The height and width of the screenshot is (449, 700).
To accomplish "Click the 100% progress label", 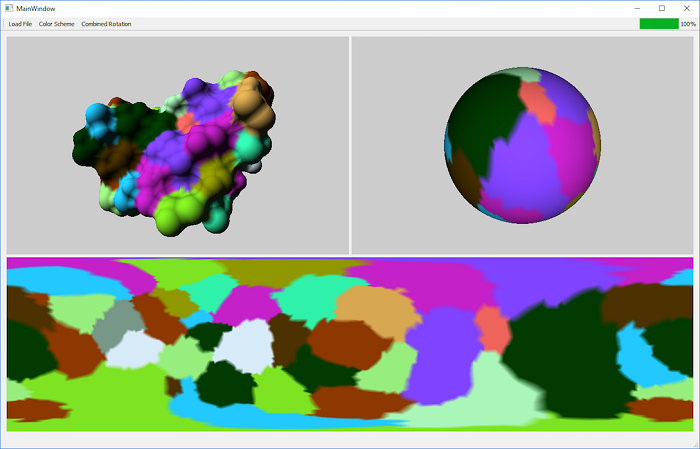I will tap(688, 24).
